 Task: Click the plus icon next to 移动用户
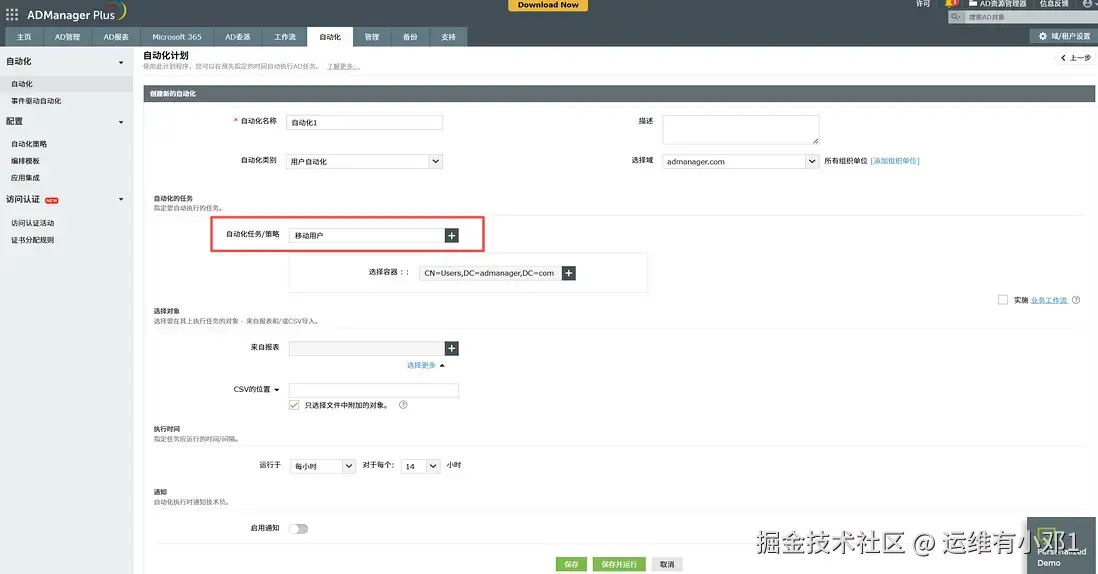pos(452,235)
